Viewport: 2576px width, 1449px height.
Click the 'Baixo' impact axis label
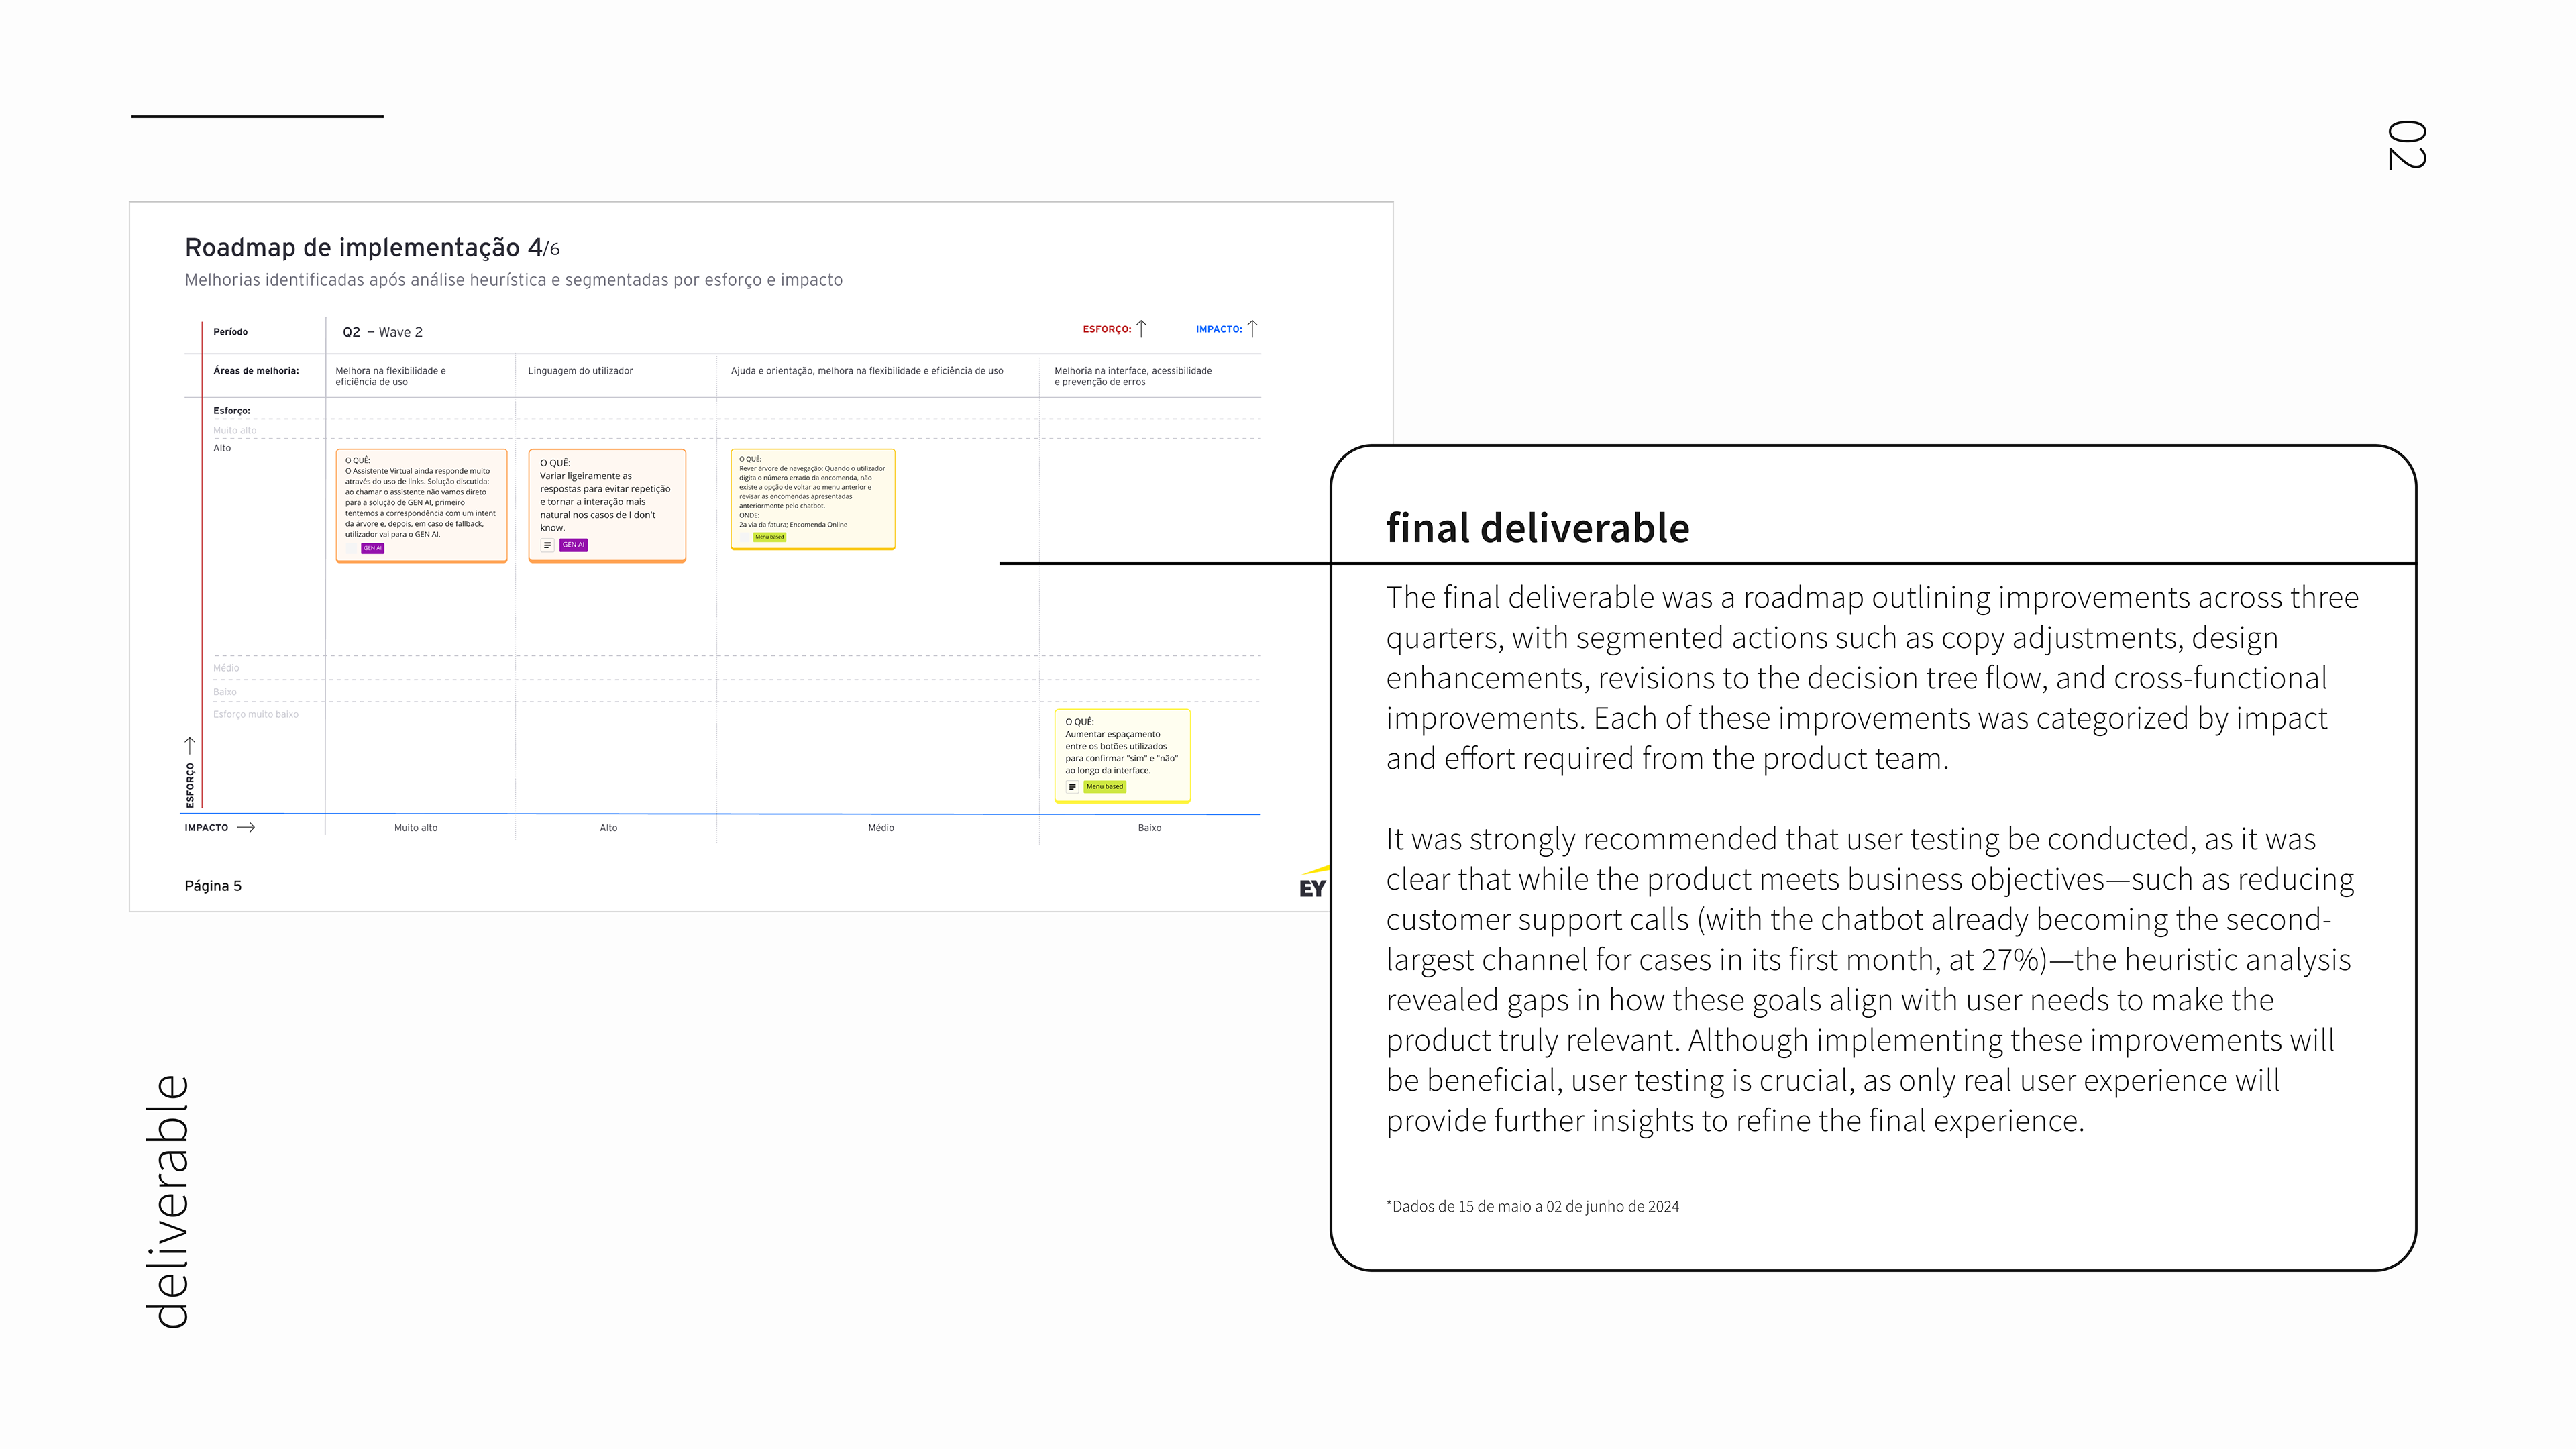1149,828
